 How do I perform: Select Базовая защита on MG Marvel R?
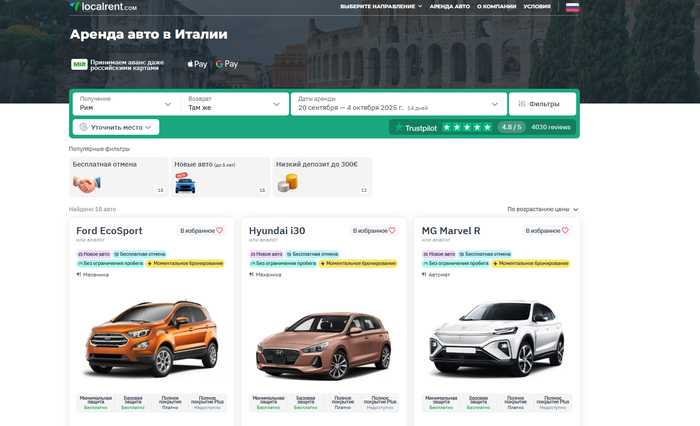[x=479, y=402]
